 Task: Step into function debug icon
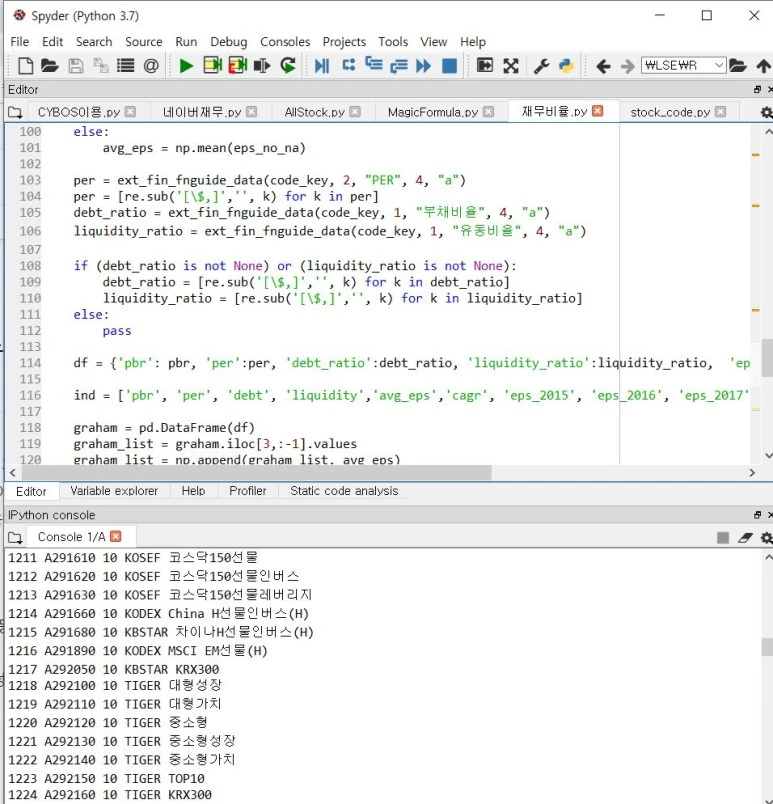tap(374, 65)
